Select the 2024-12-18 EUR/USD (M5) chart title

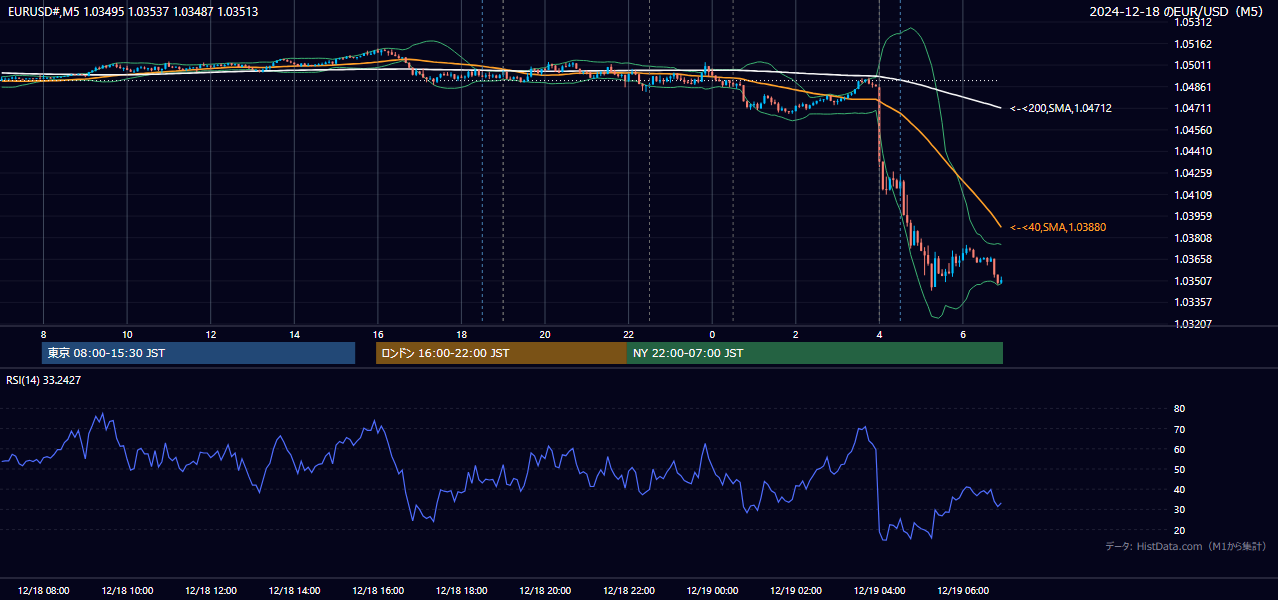(x=1178, y=11)
